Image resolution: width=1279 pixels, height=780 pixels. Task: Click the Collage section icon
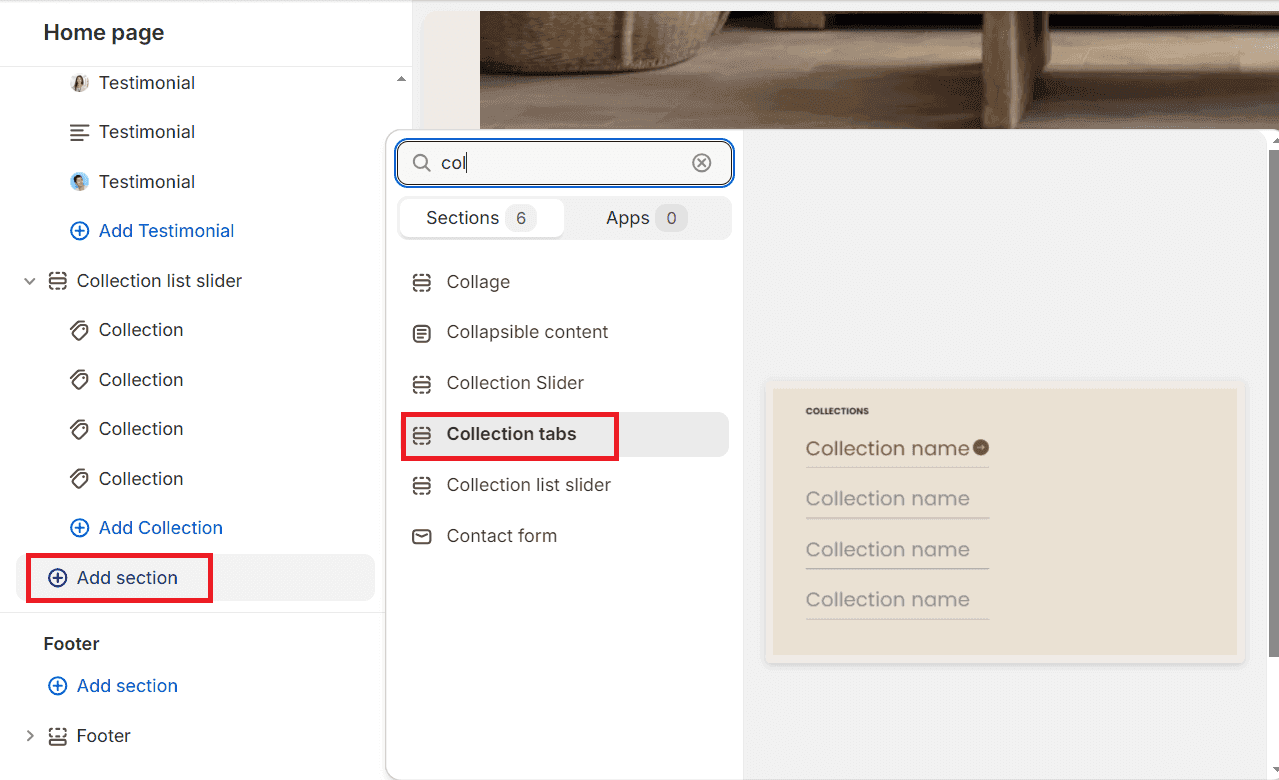(x=422, y=283)
